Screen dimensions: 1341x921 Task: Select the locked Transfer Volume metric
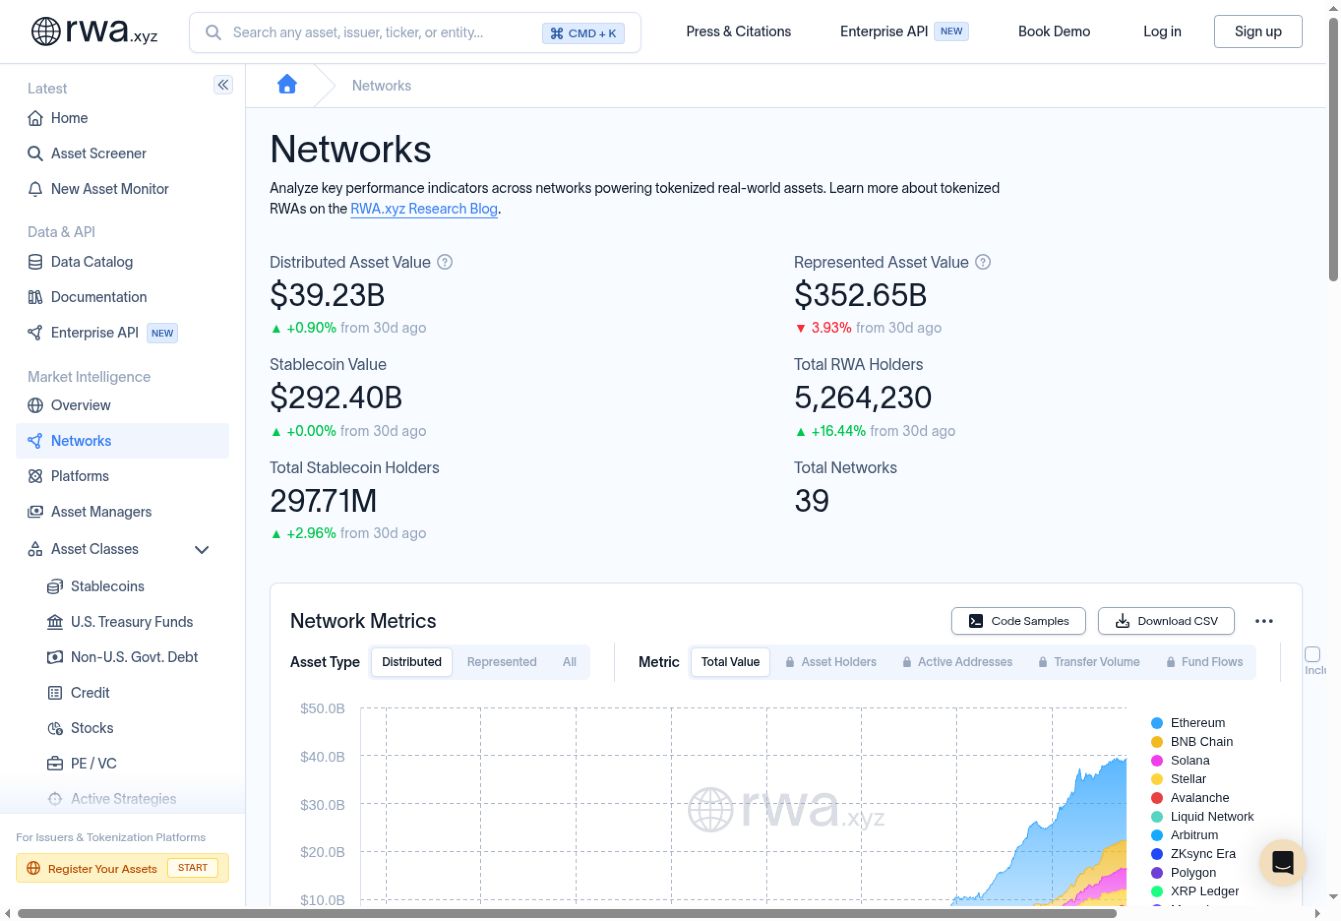(1089, 662)
